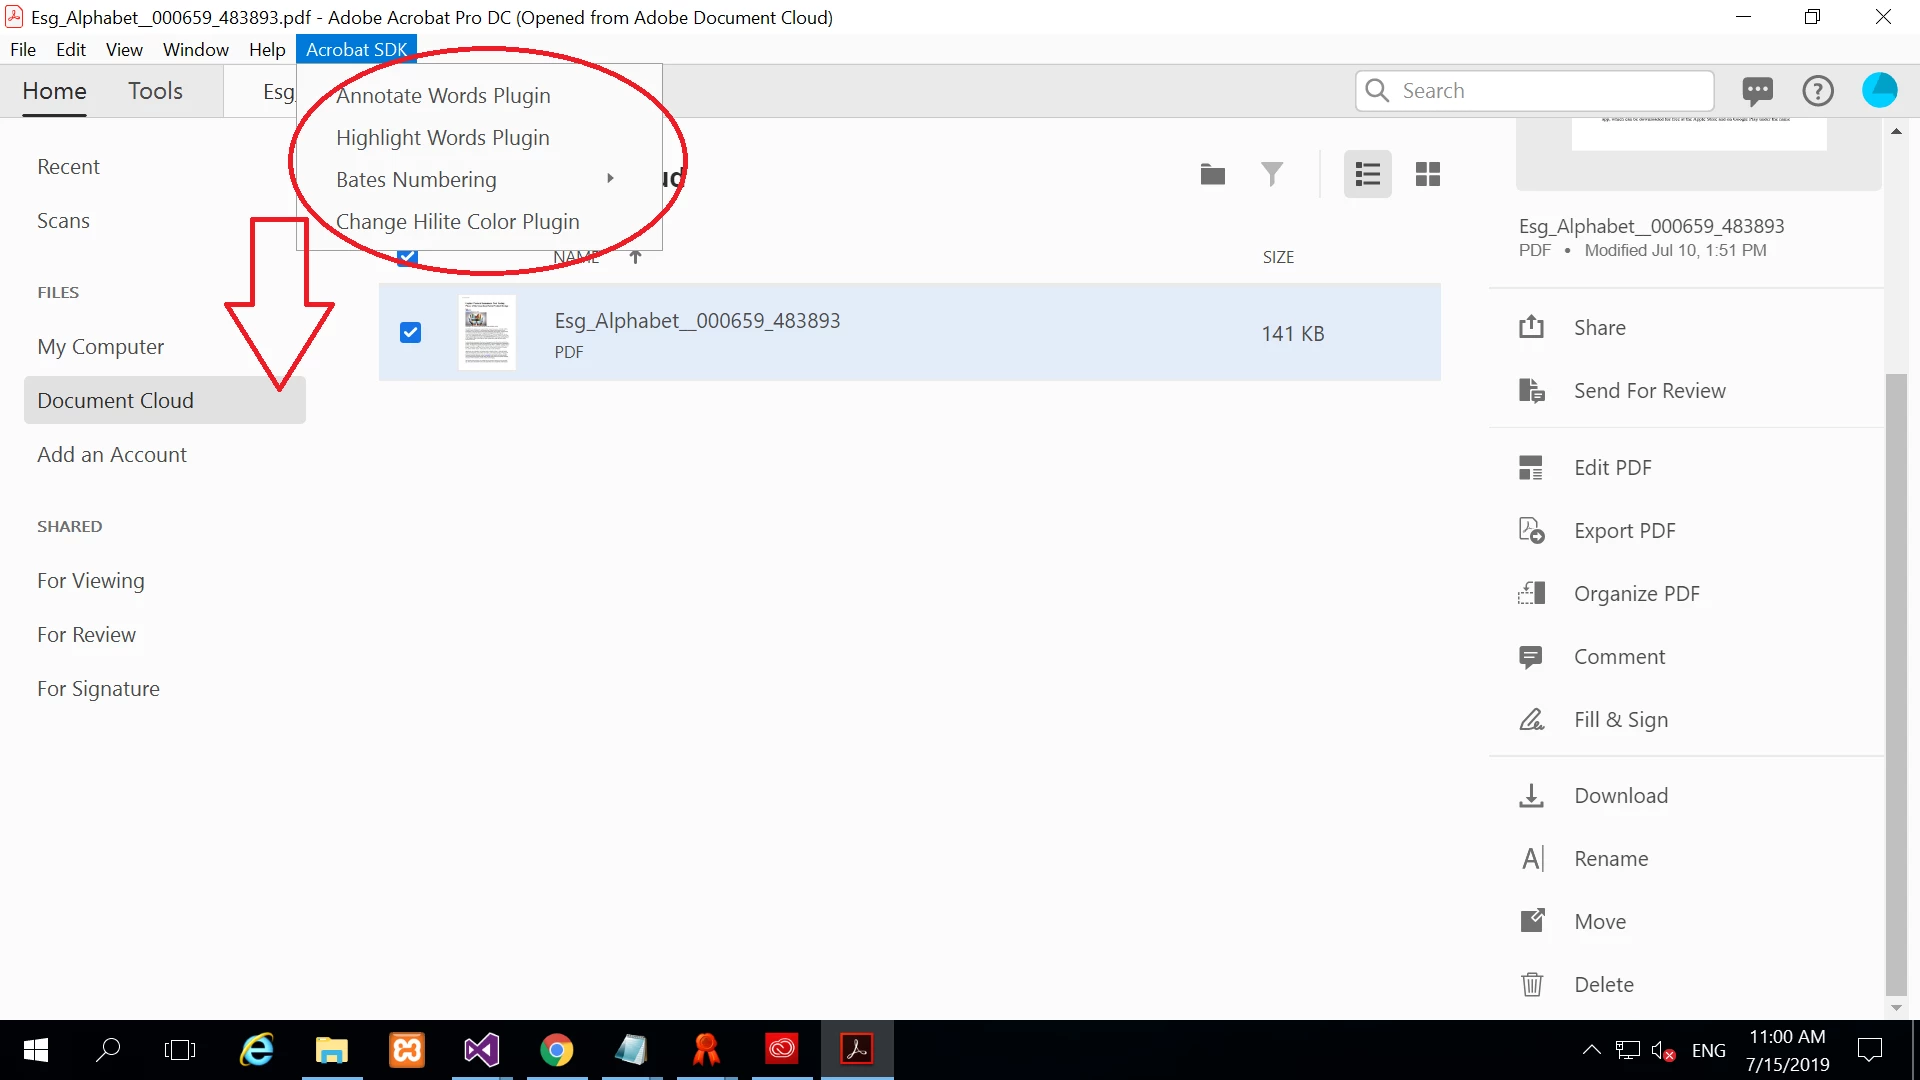The image size is (1920, 1080).
Task: Select the Highlight Words Plugin menu item
Action: click(x=442, y=138)
